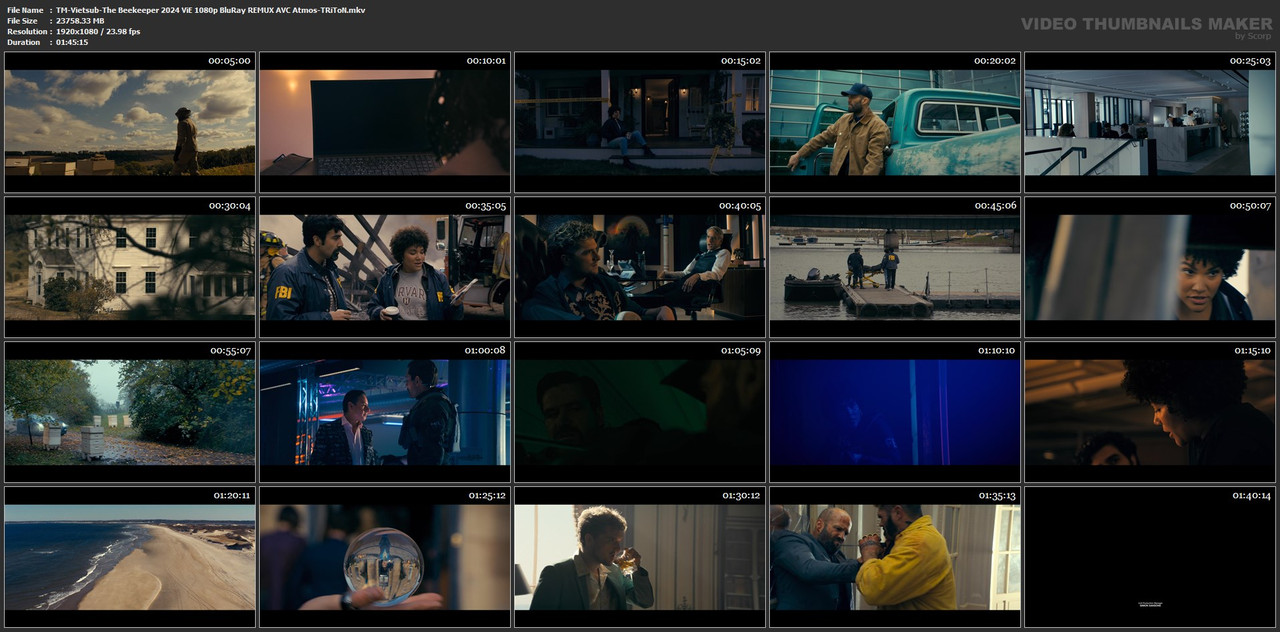Select the thumbnail at 01:35:13
The image size is (1280, 632).
[x=895, y=557]
